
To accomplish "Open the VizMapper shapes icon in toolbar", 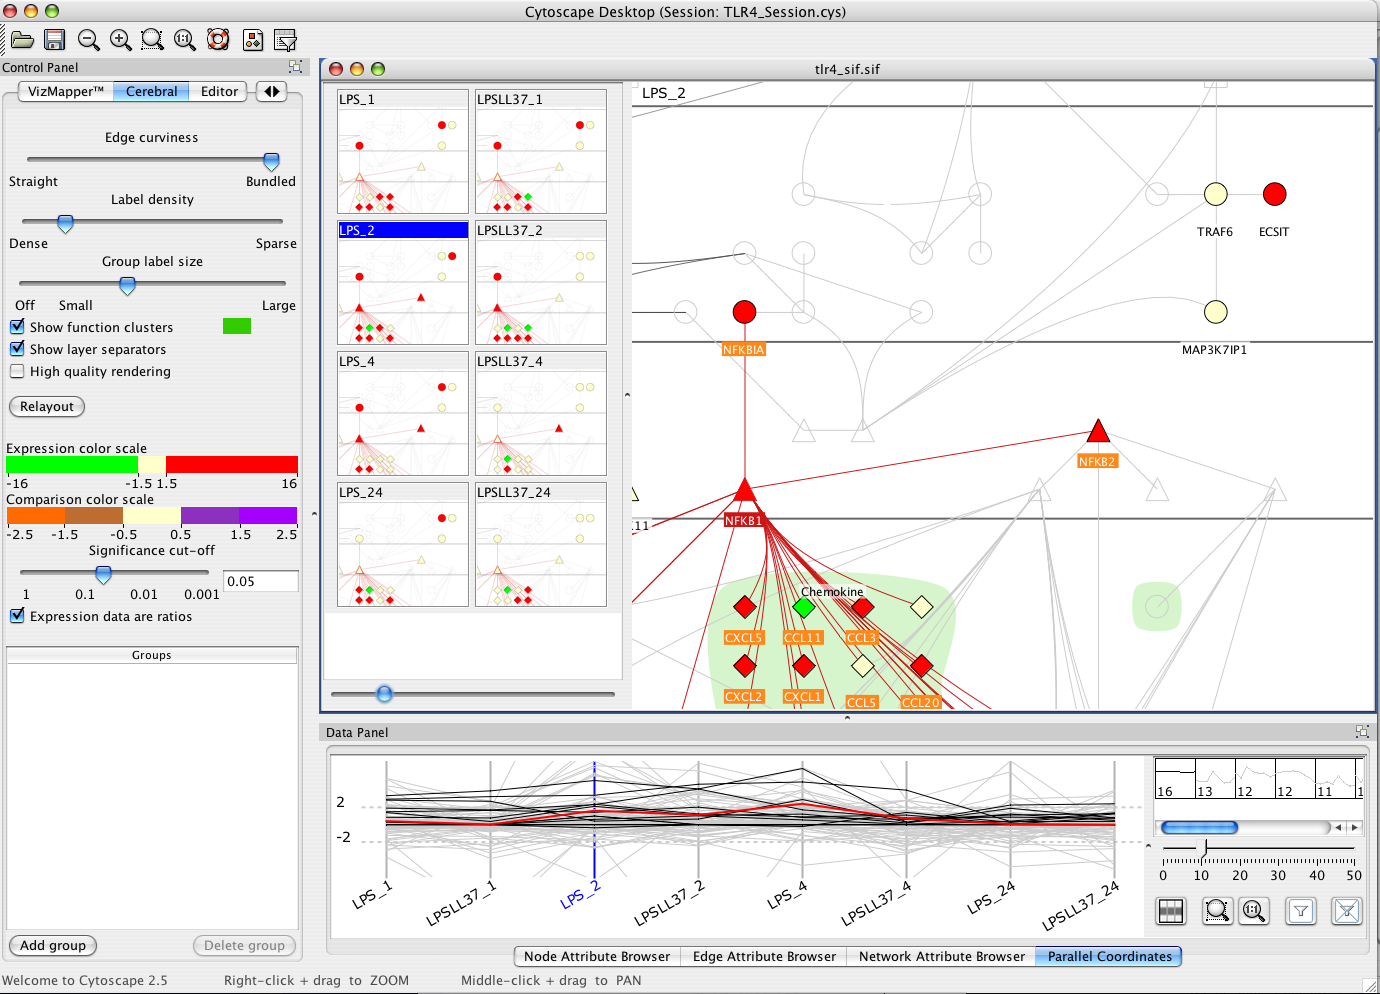I will pyautogui.click(x=253, y=40).
